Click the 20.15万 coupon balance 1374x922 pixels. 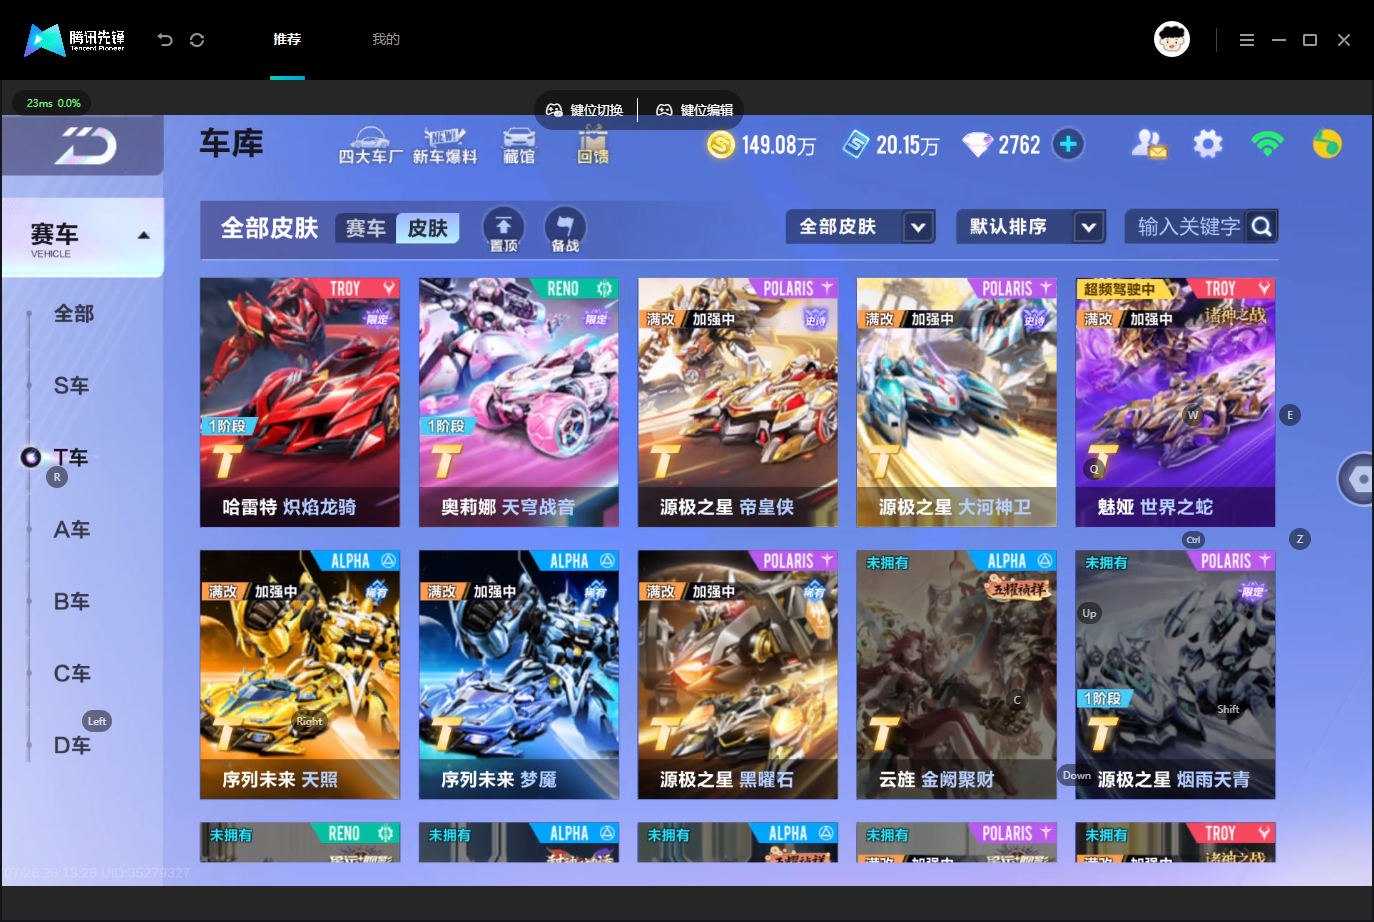(x=908, y=146)
